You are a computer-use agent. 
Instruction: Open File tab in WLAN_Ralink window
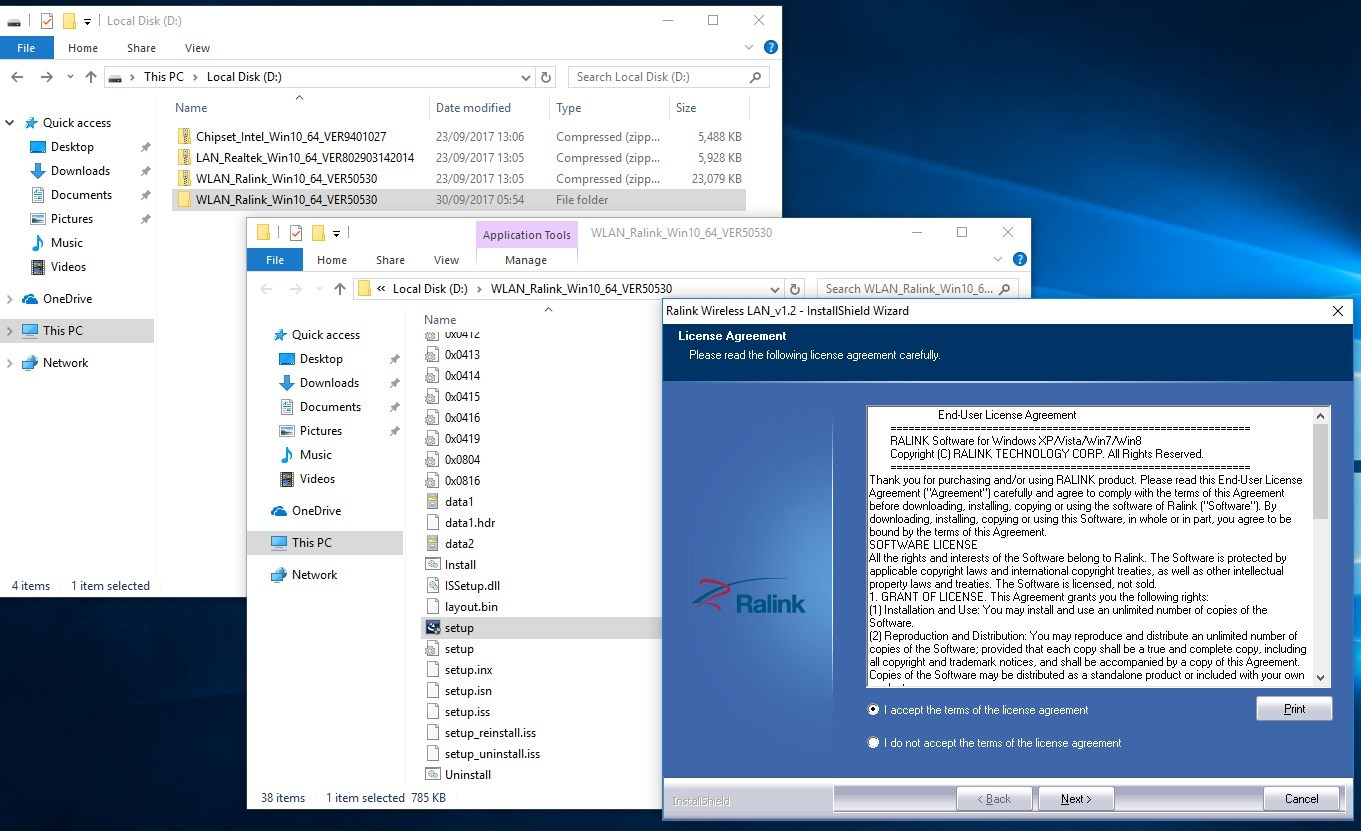(x=275, y=260)
